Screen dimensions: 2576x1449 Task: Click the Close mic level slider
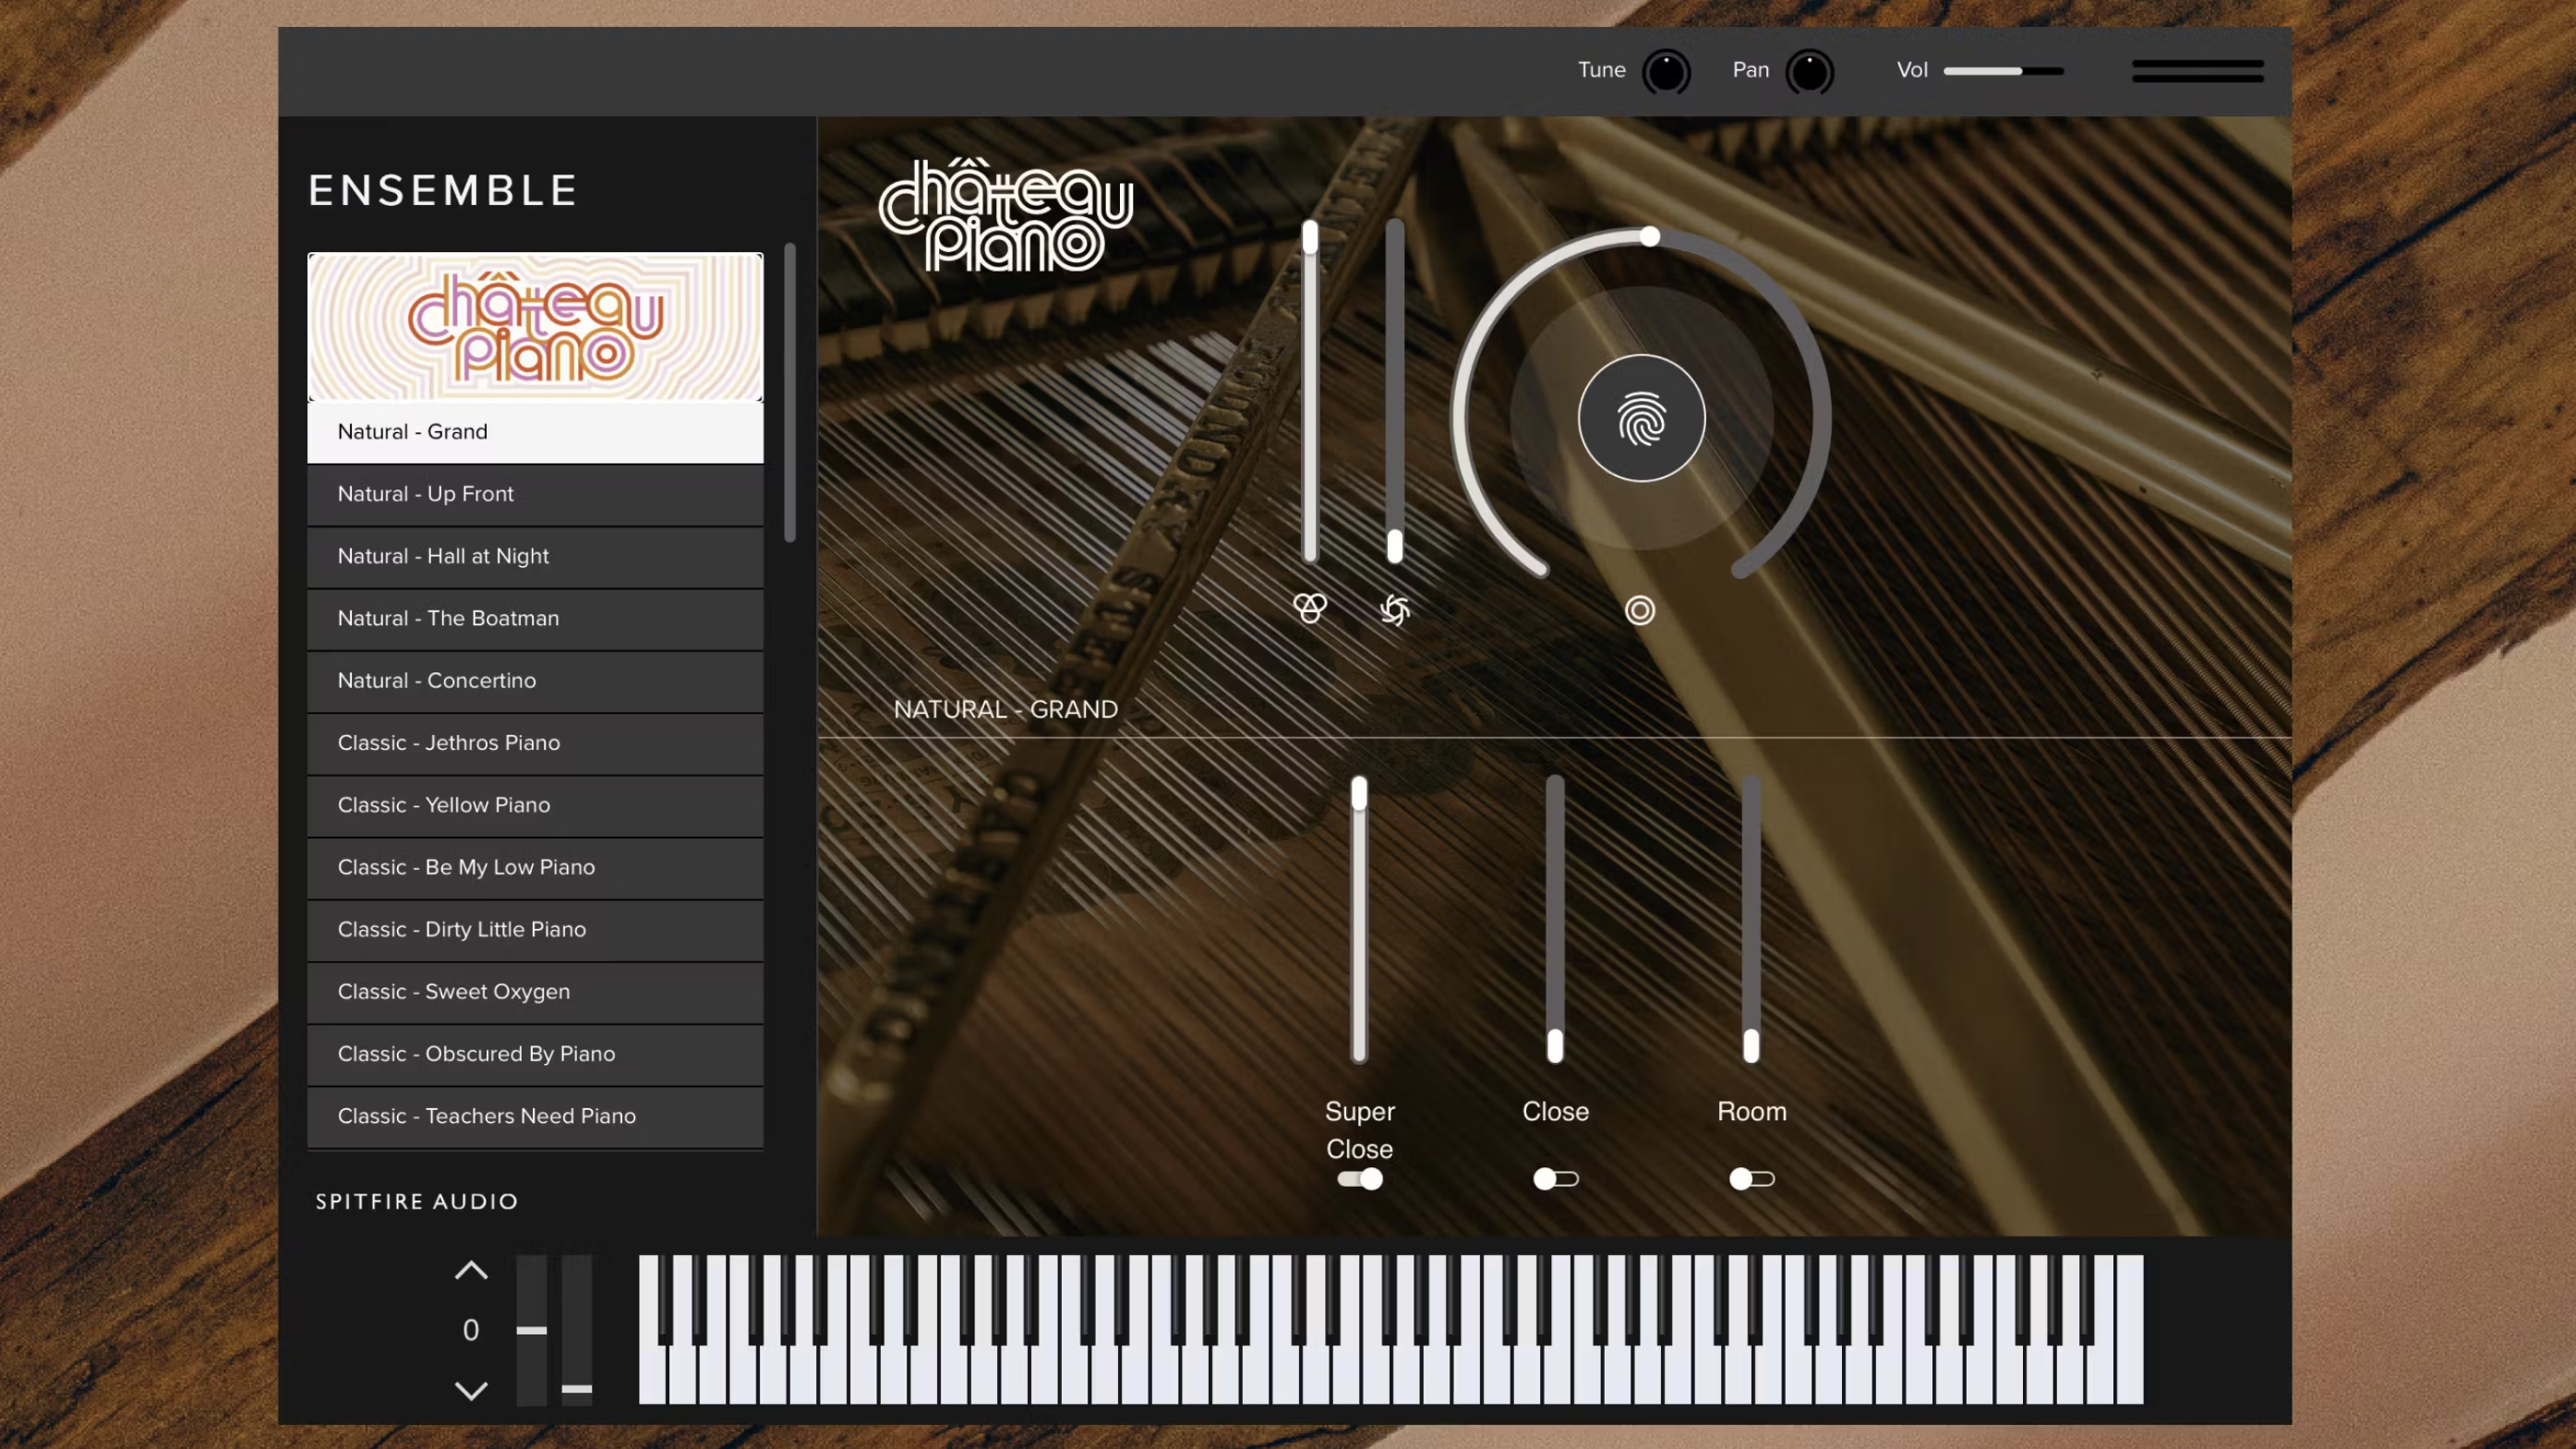pyautogui.click(x=1555, y=918)
